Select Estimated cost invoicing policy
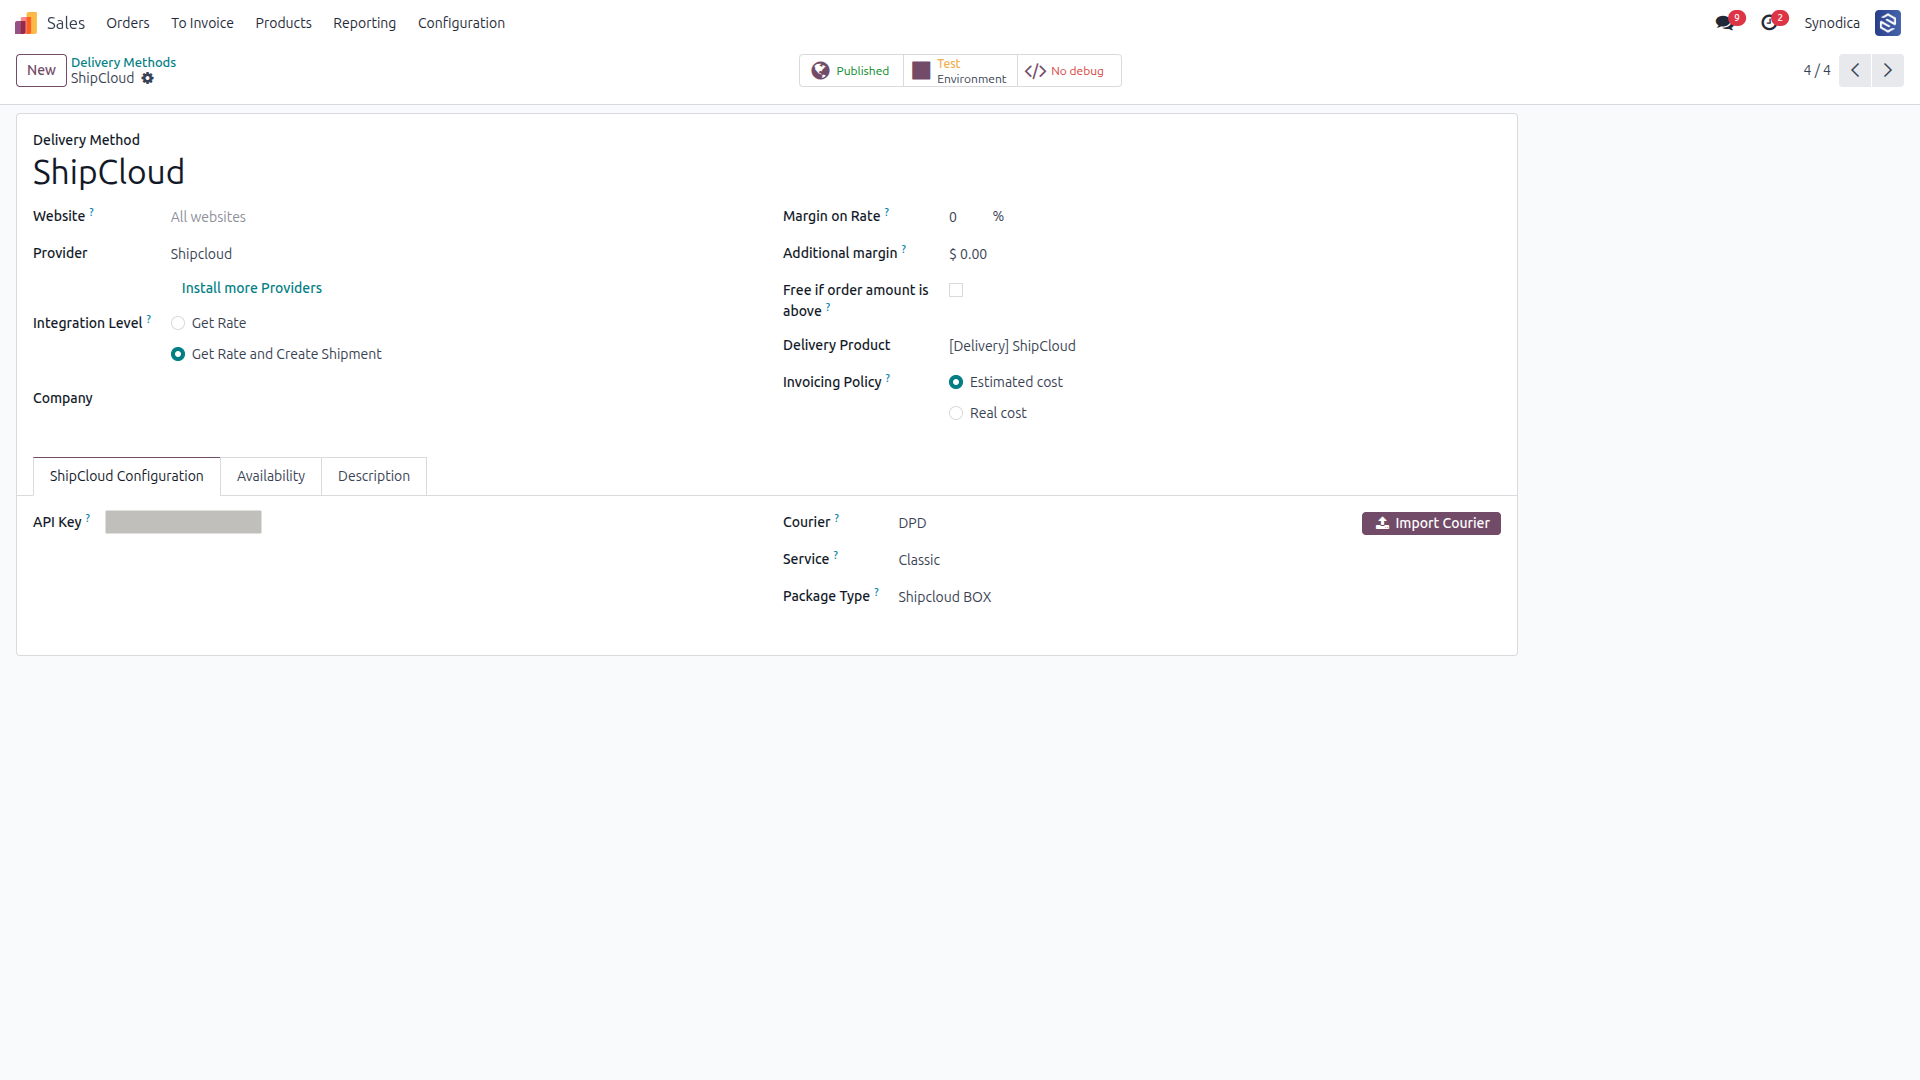 pos(956,382)
